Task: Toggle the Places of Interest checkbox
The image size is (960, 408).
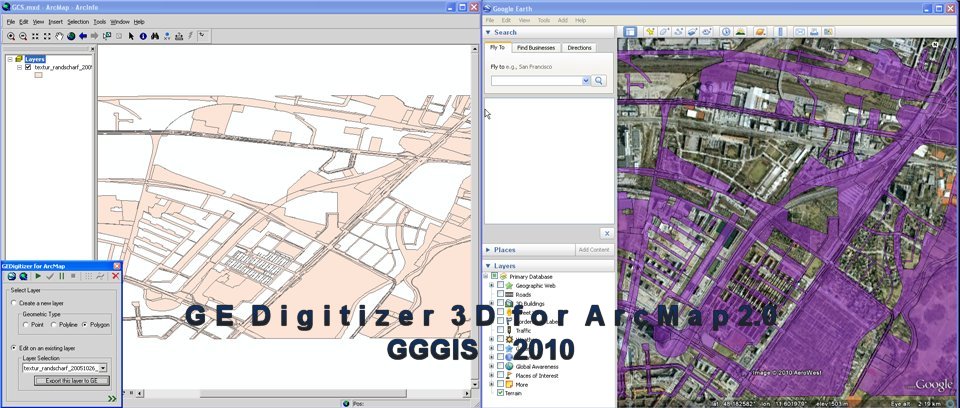Action: (x=500, y=376)
